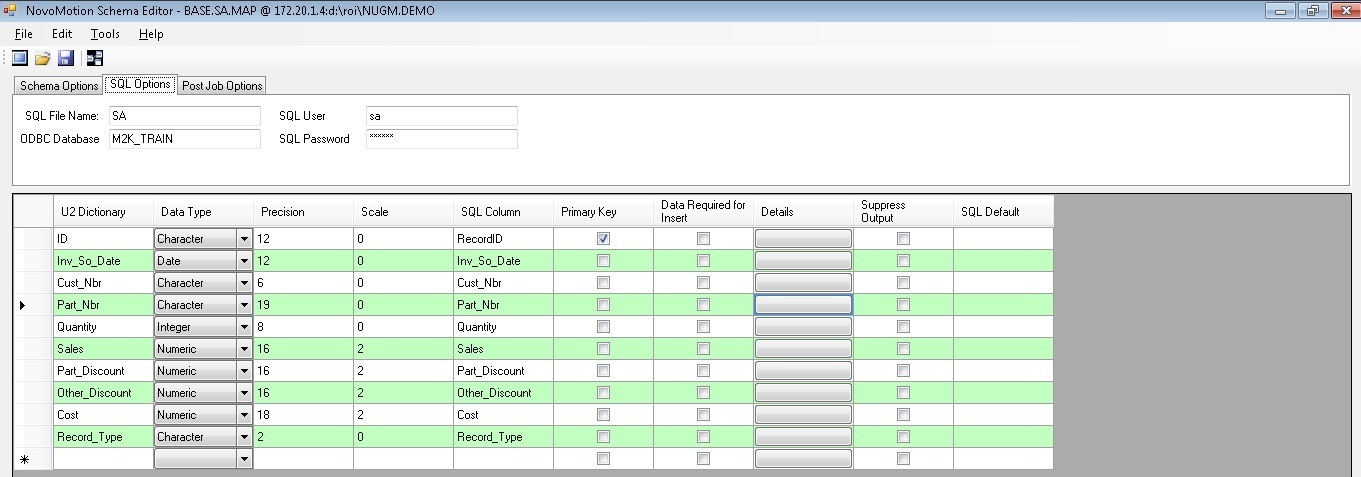The image size is (1361, 477).
Task: Click the SQL Password field
Action: pos(441,139)
